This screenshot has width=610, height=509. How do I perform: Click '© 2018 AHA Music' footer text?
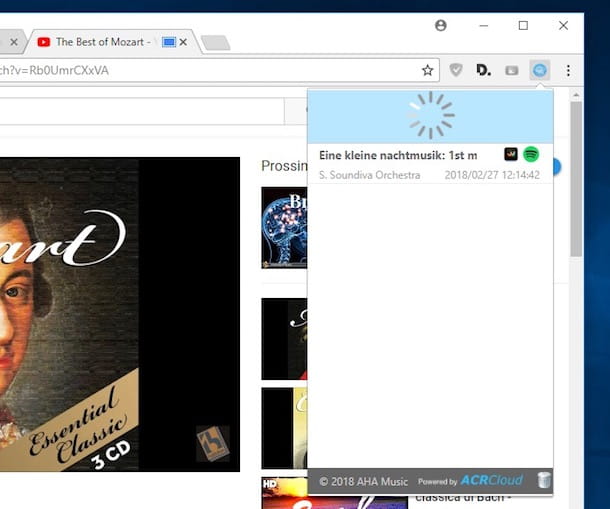[363, 482]
